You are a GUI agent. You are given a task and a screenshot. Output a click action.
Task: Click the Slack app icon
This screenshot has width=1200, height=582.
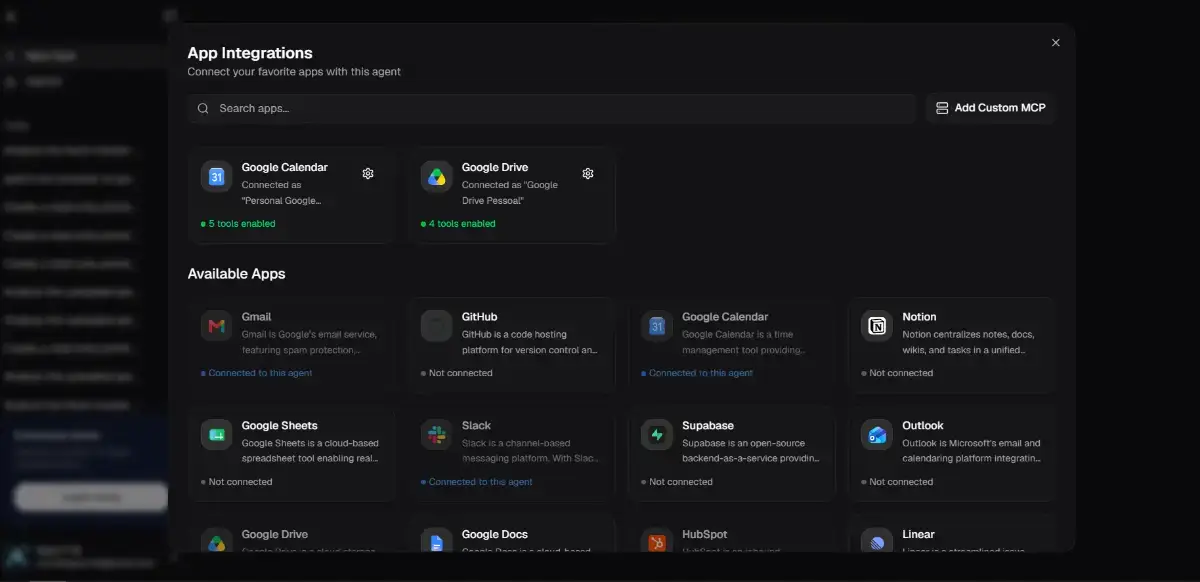pos(437,435)
